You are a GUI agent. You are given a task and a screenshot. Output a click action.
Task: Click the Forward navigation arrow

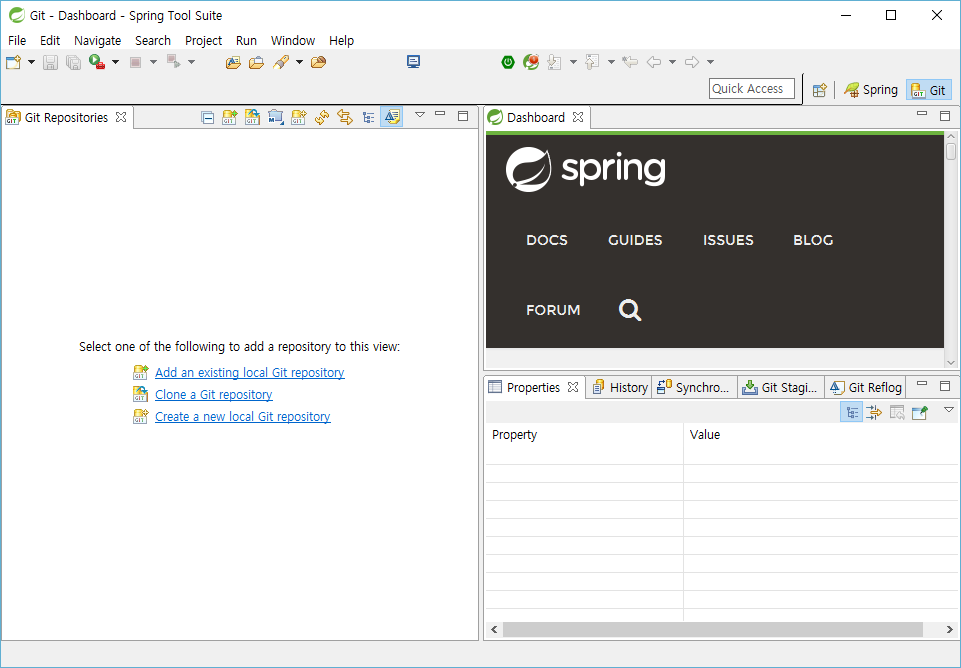pos(692,62)
